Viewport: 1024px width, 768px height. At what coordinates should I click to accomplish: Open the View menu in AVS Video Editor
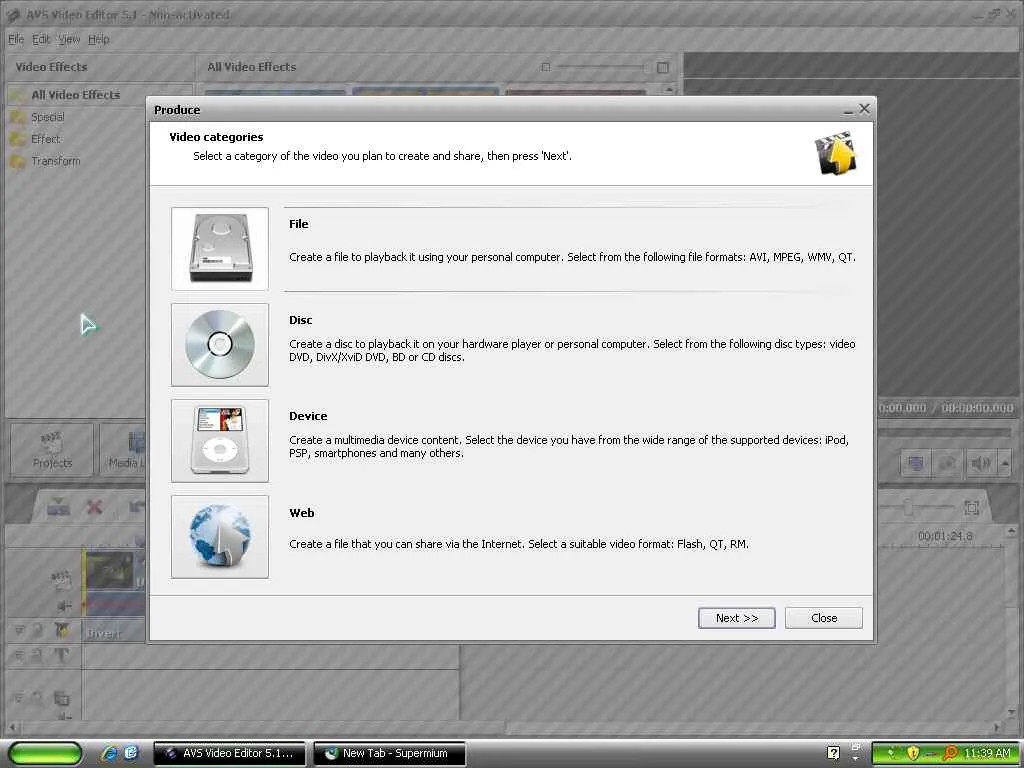pos(69,39)
